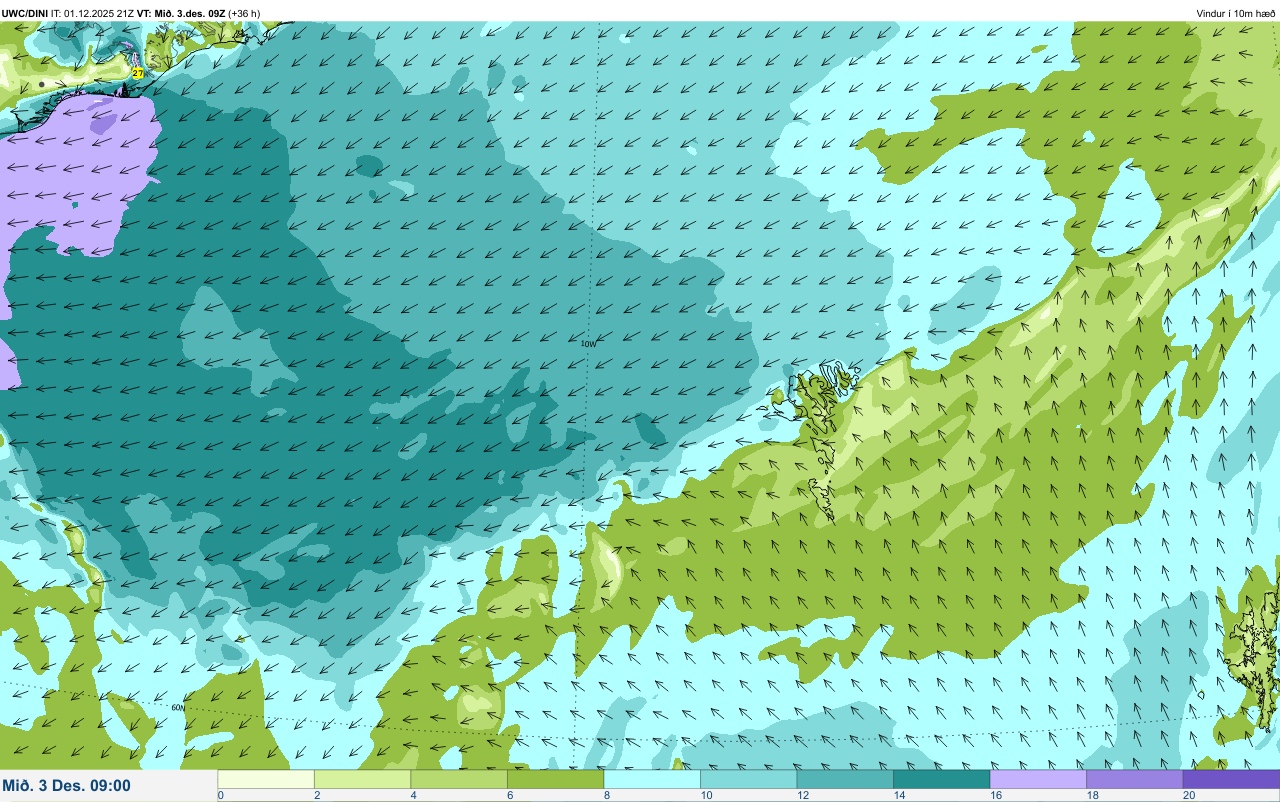Image resolution: width=1280 pixels, height=802 pixels.
Task: Select the 10–12 turquoise legend swatch
Action: (x=748, y=779)
